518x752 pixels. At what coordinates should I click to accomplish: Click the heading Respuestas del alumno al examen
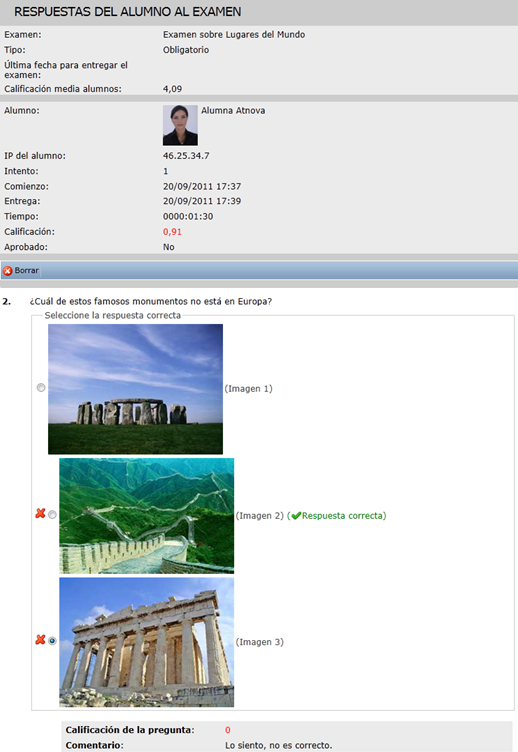coord(128,12)
